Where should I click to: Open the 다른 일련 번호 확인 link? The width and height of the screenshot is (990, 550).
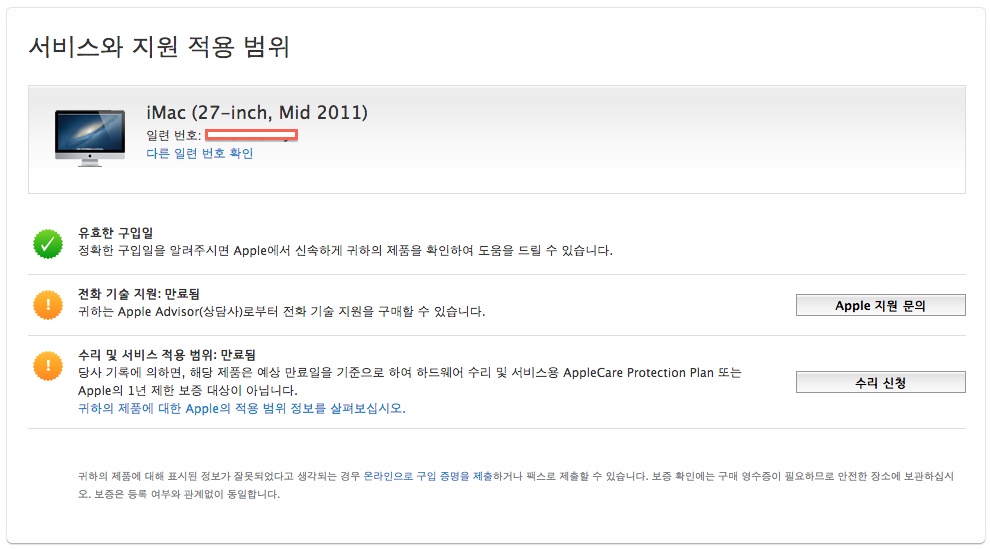pyautogui.click(x=199, y=154)
